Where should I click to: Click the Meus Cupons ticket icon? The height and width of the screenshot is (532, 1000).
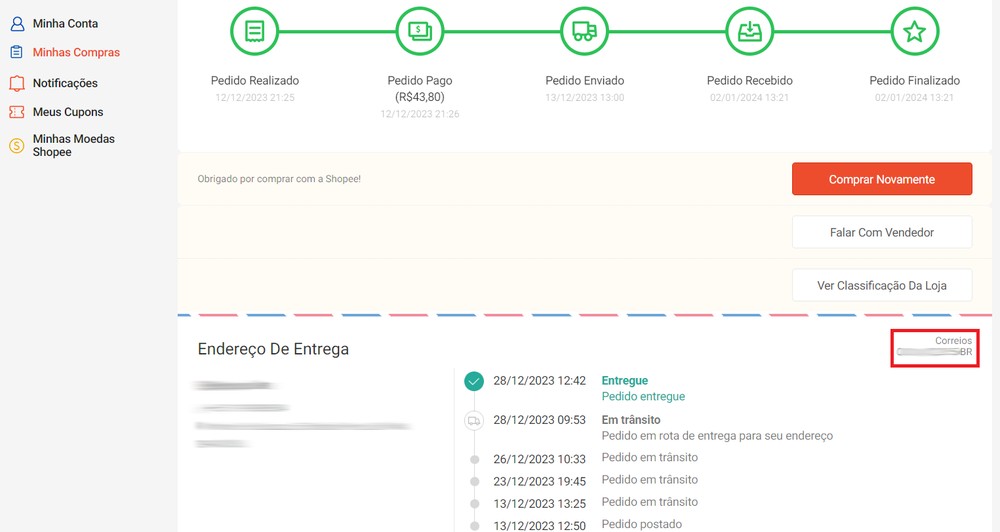point(17,112)
